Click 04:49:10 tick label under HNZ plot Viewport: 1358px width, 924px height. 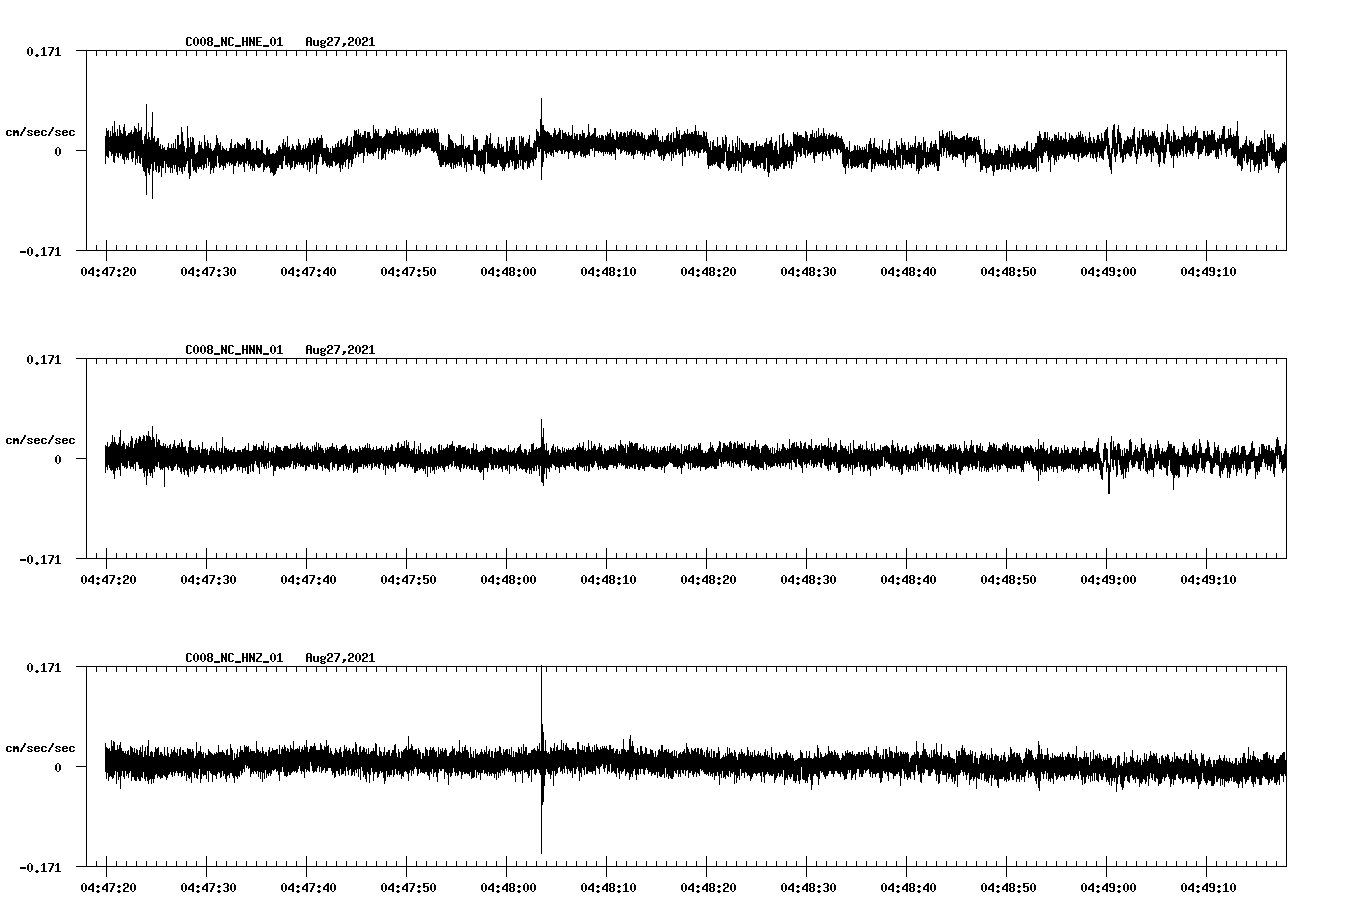1209,888
